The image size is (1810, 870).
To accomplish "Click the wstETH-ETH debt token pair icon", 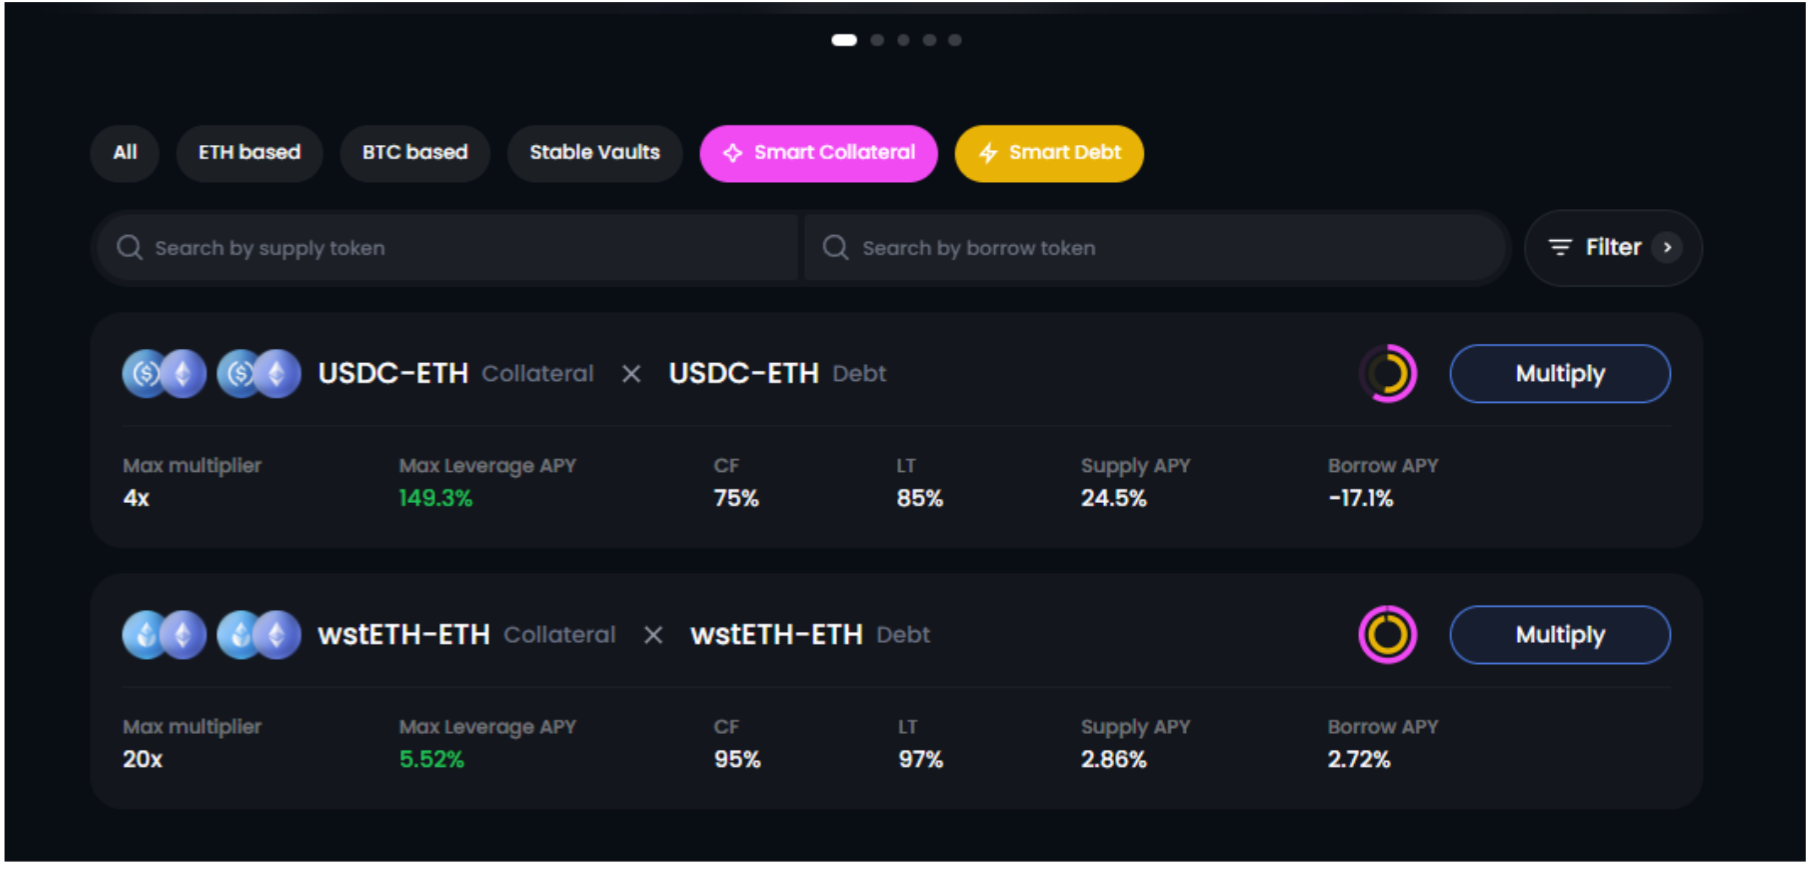I will (x=259, y=635).
